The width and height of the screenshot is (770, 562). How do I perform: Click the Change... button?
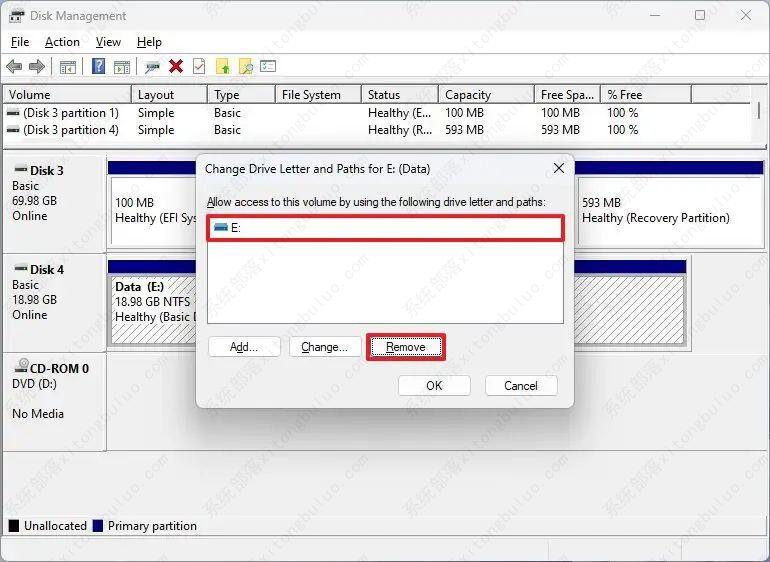click(x=325, y=347)
